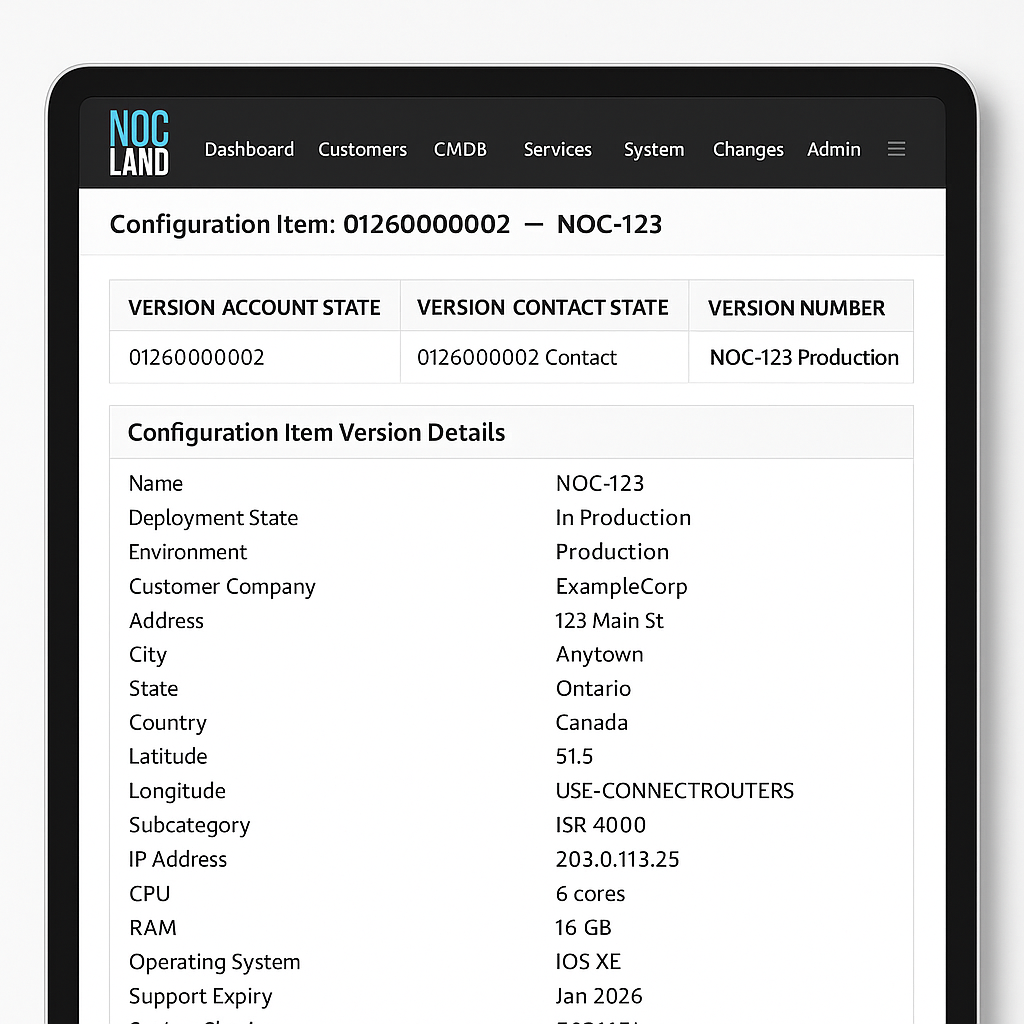Select the 203.0.113.25 IP value

click(617, 859)
